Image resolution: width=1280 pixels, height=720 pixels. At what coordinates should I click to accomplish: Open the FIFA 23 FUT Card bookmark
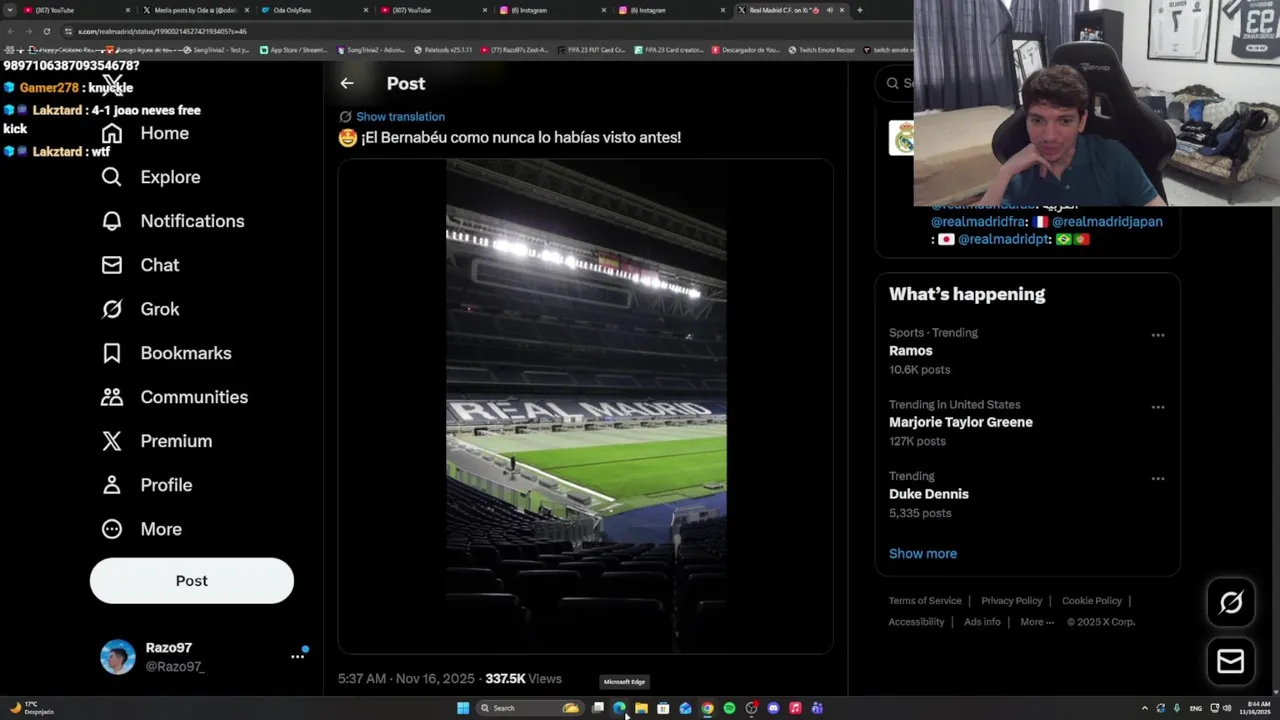(x=591, y=49)
